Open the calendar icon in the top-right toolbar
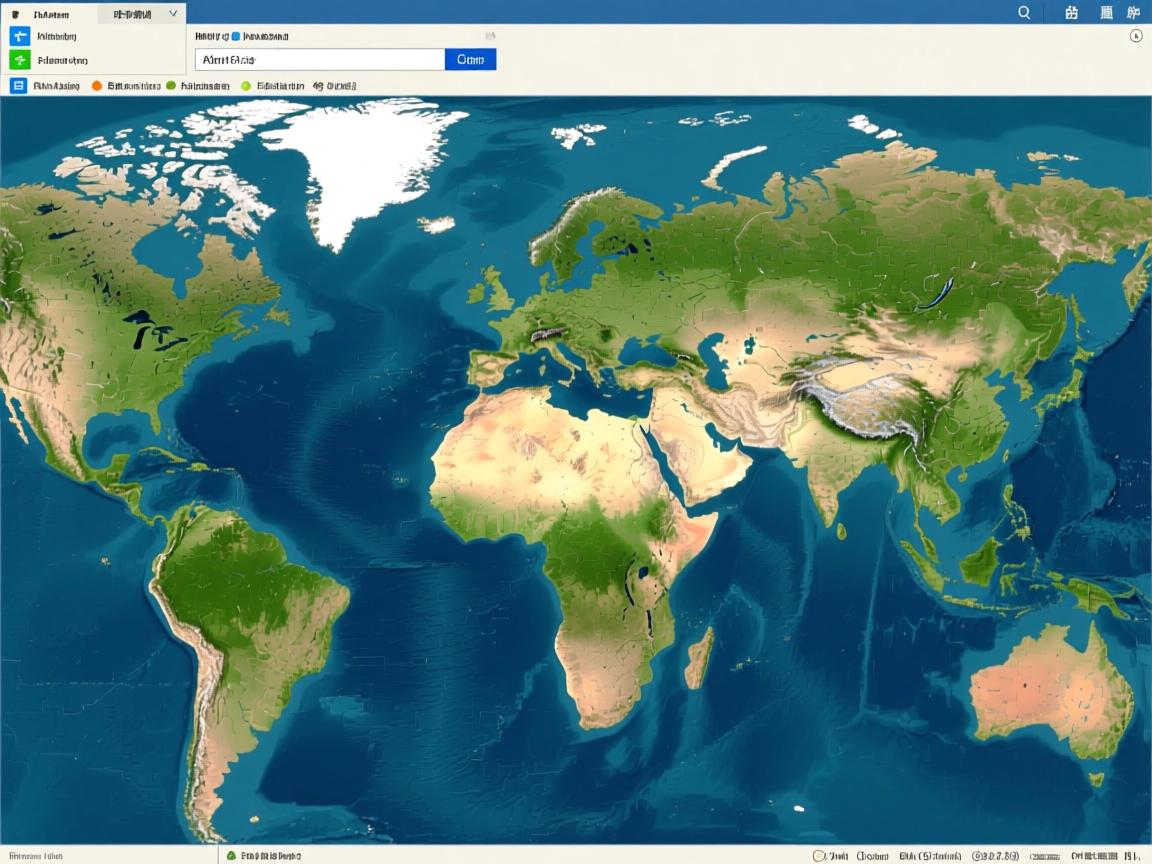1152x864 pixels. click(x=1072, y=13)
